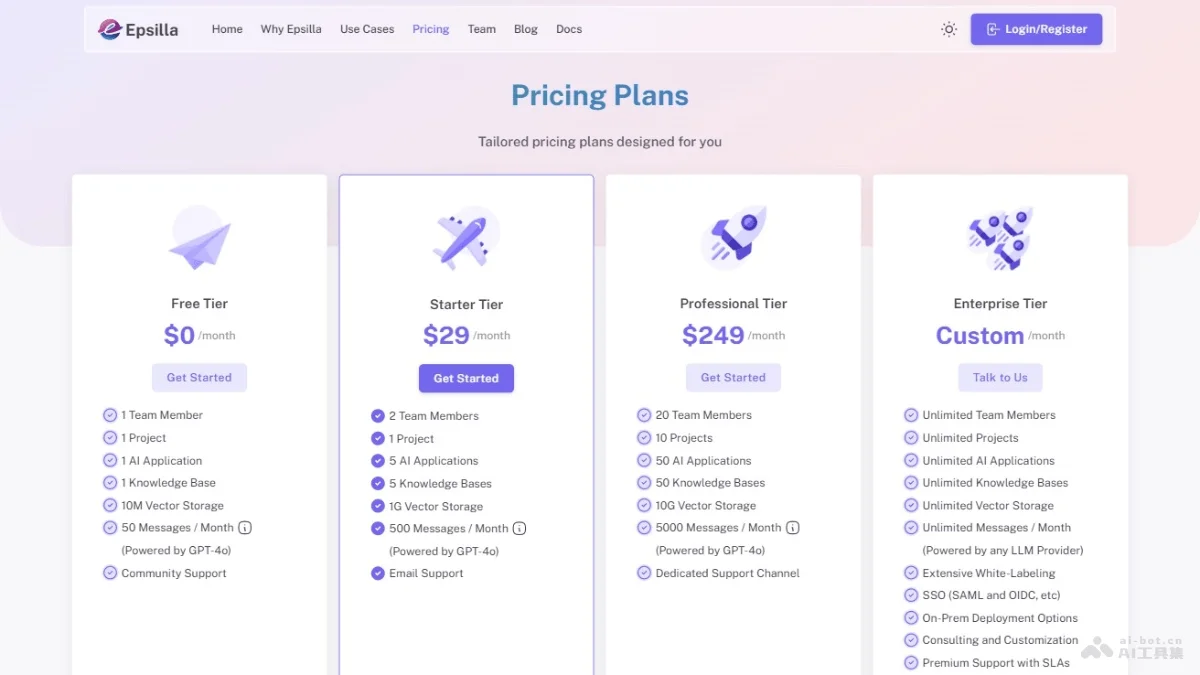This screenshot has width=1200, height=675.
Task: Go to the Use Cases nav item
Action: pos(367,29)
